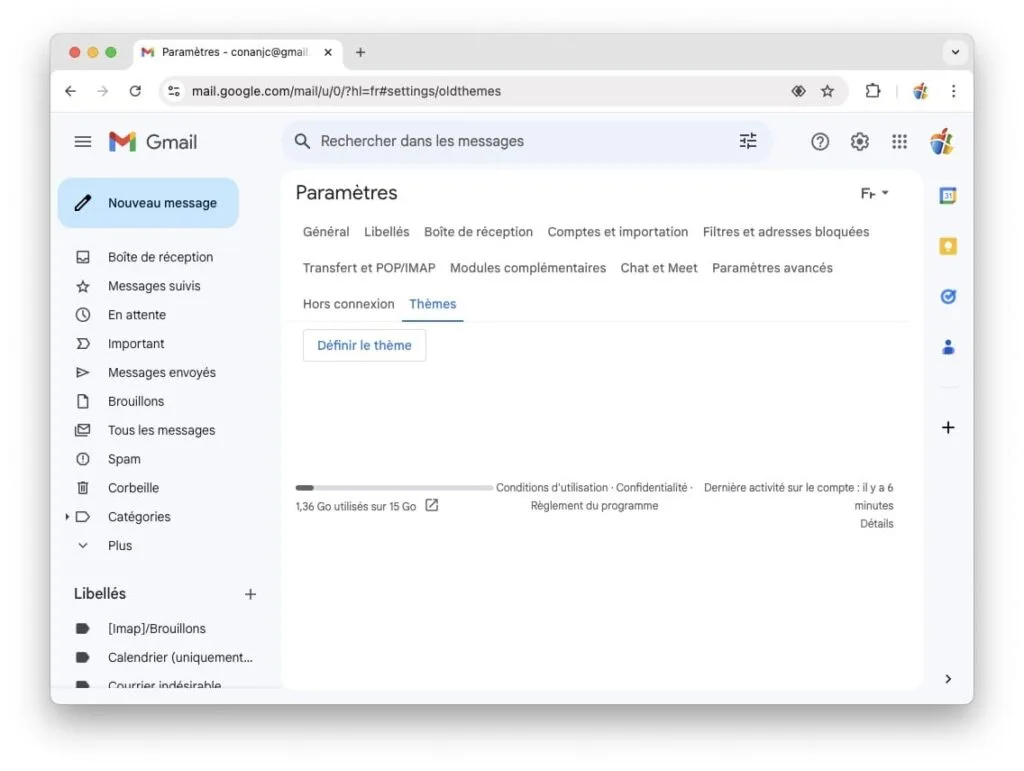This screenshot has width=1024, height=771.
Task: Select the Thèmes tab
Action: click(432, 304)
